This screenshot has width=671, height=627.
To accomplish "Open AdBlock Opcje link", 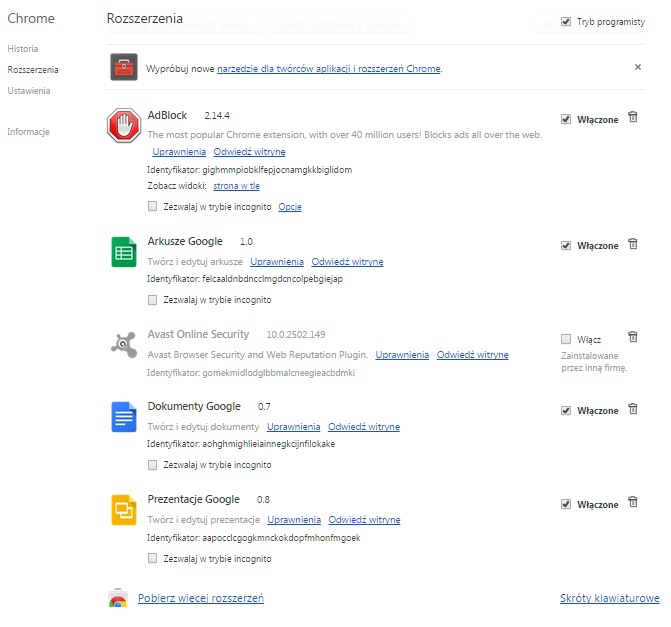I will click(290, 207).
